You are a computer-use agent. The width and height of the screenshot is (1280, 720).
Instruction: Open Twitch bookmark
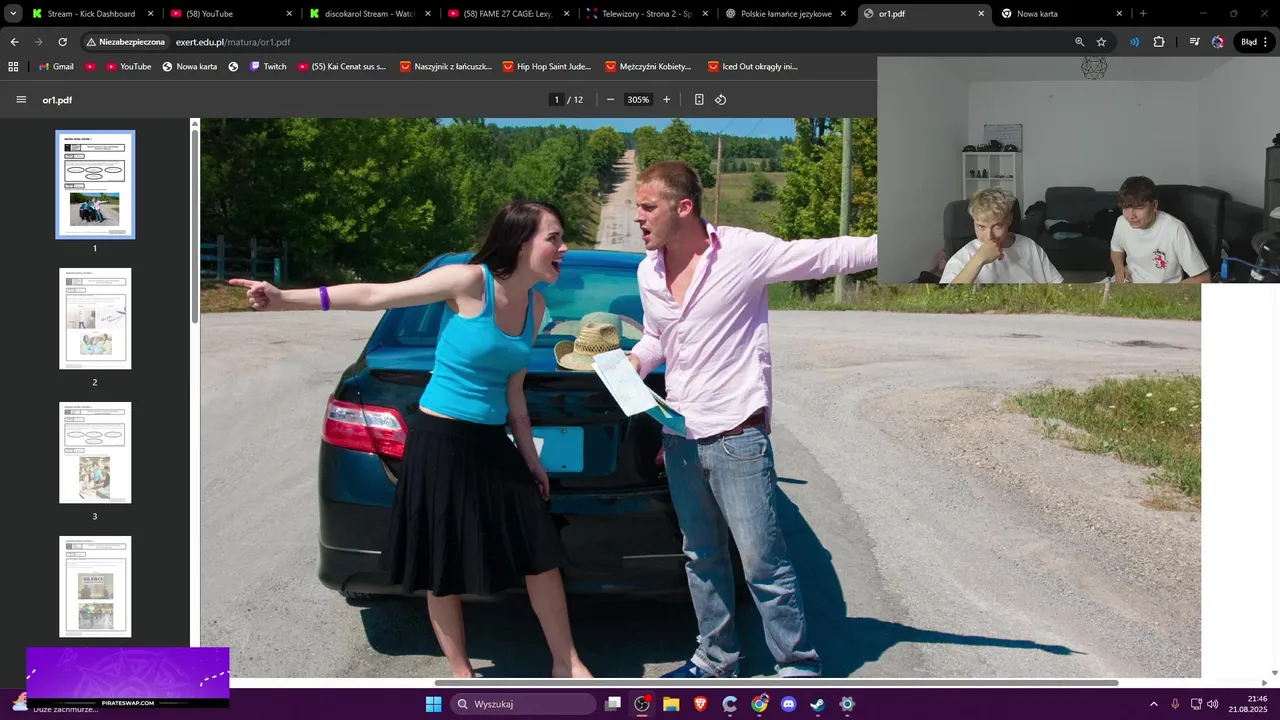click(267, 67)
